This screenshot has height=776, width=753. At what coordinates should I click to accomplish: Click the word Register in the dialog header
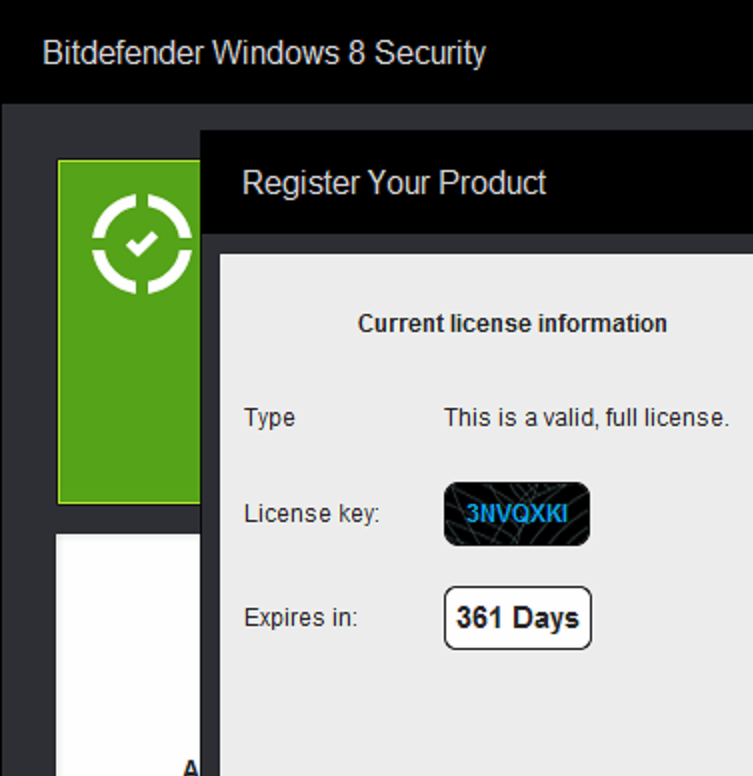302,183
